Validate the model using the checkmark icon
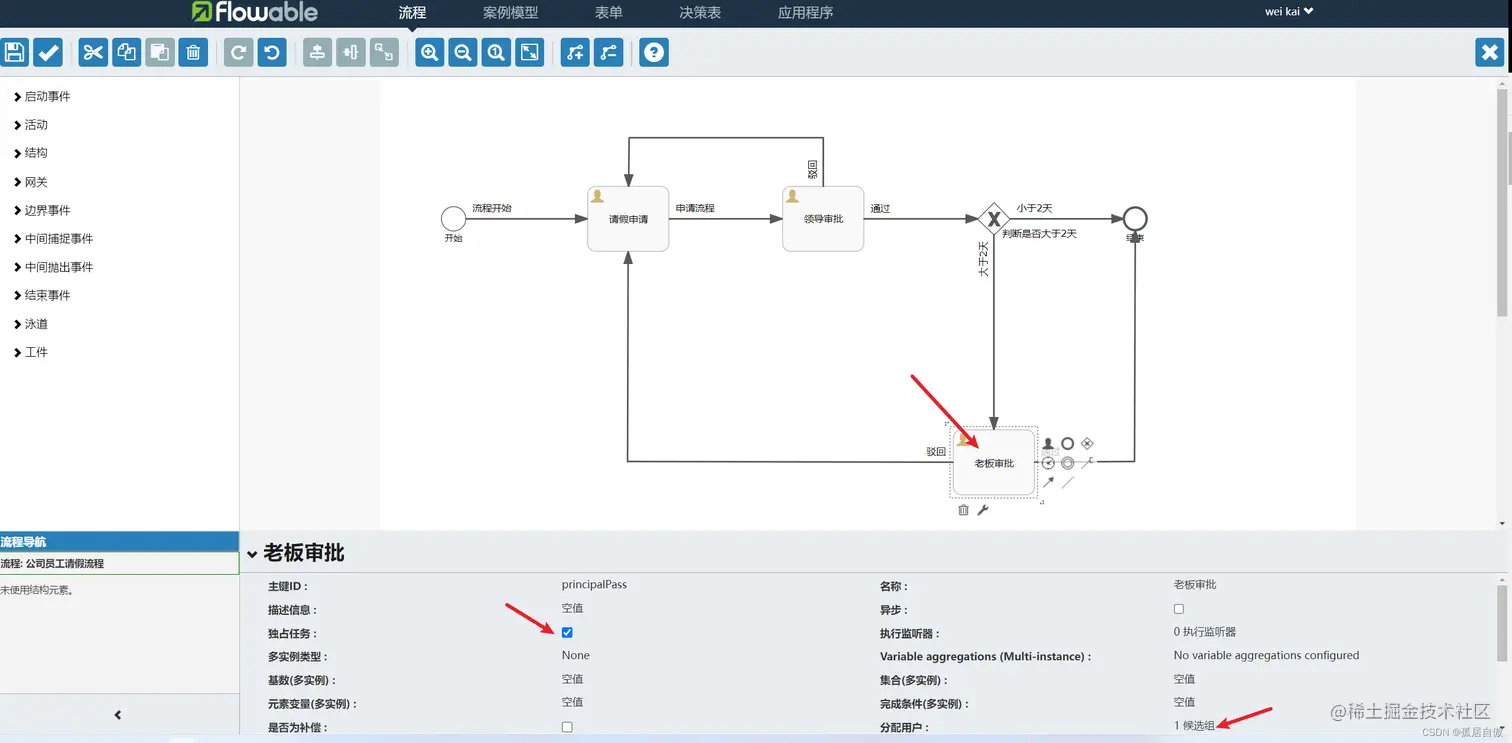Screen dimensions: 1512x743 tap(48, 52)
